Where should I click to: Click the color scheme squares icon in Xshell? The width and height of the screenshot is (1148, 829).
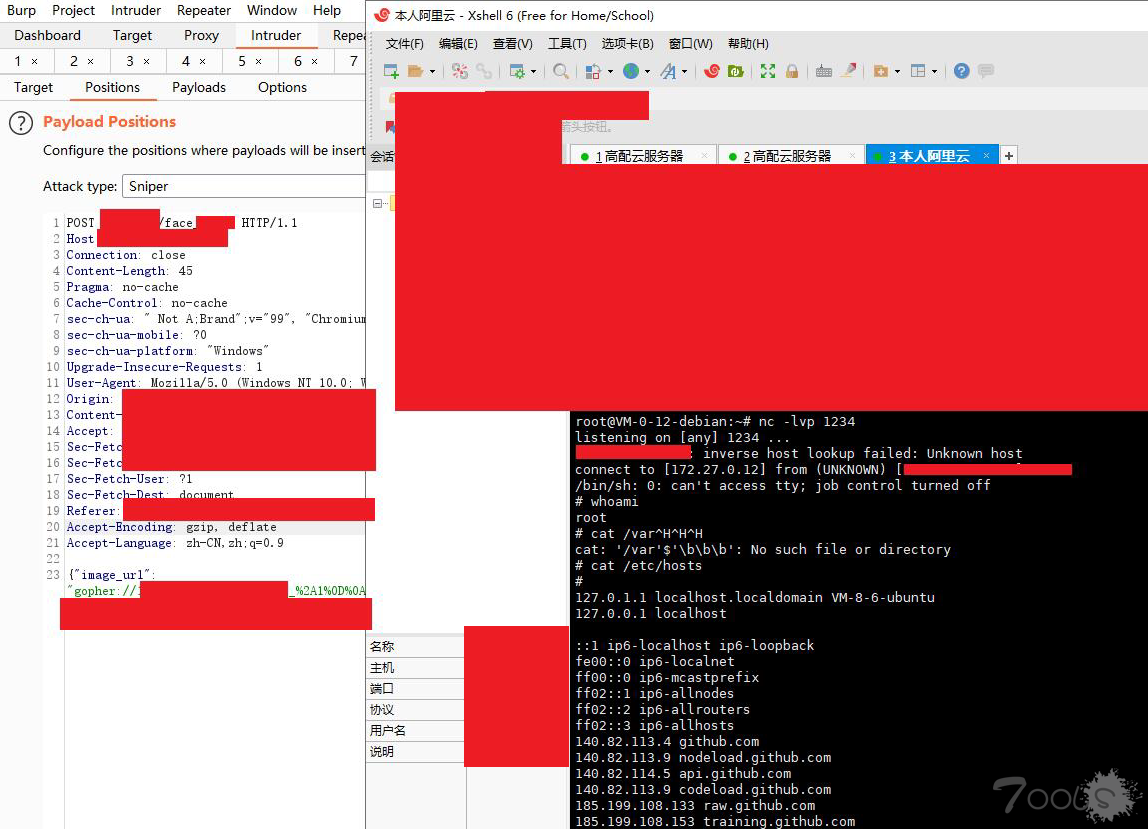(x=593, y=71)
